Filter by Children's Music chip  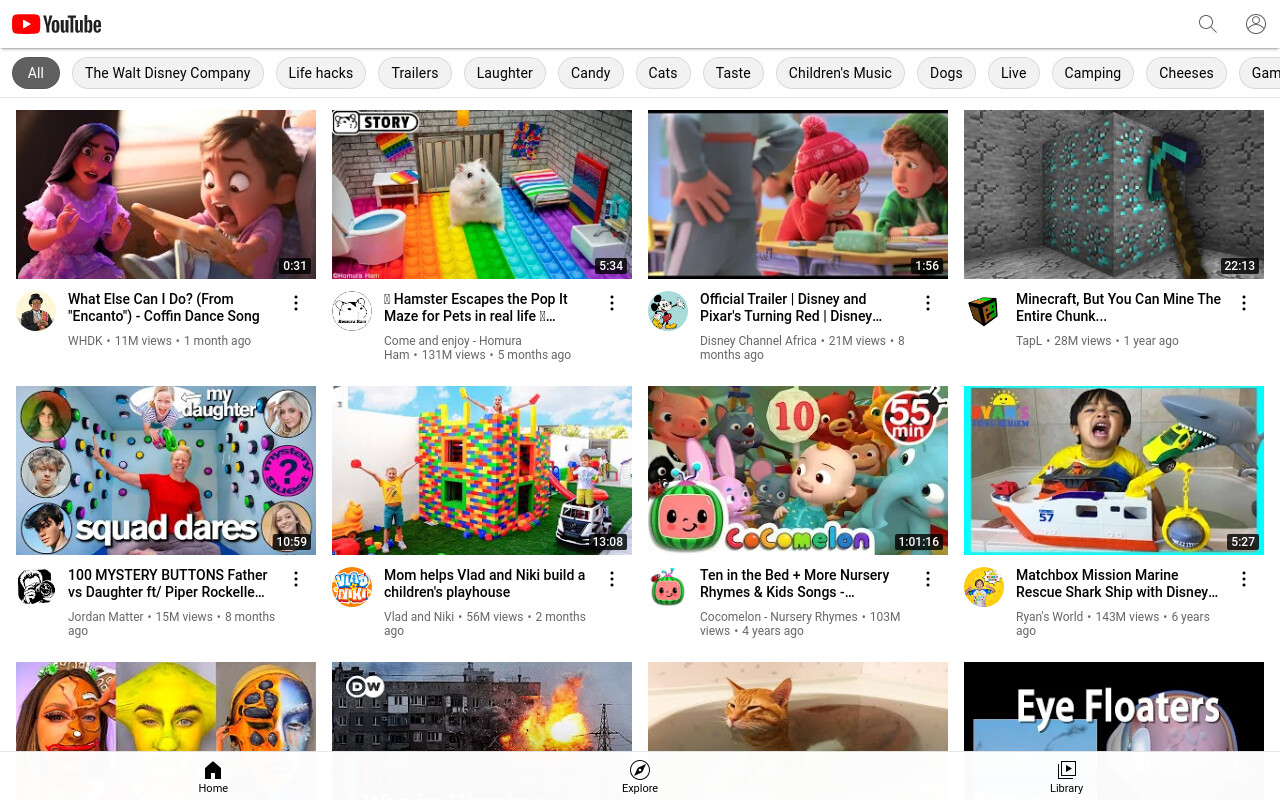840,73
